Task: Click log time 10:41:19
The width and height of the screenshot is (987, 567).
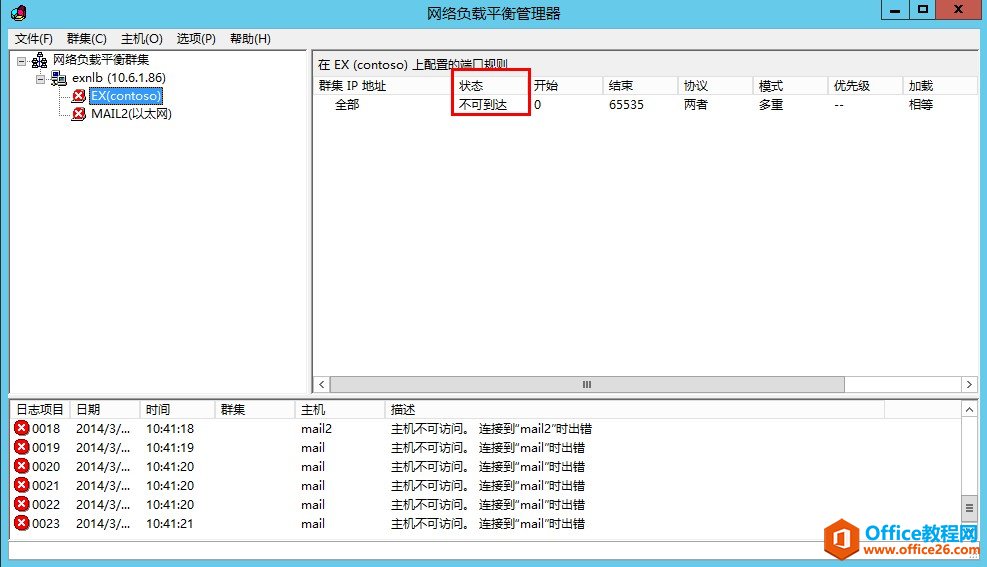Action: tap(170, 447)
